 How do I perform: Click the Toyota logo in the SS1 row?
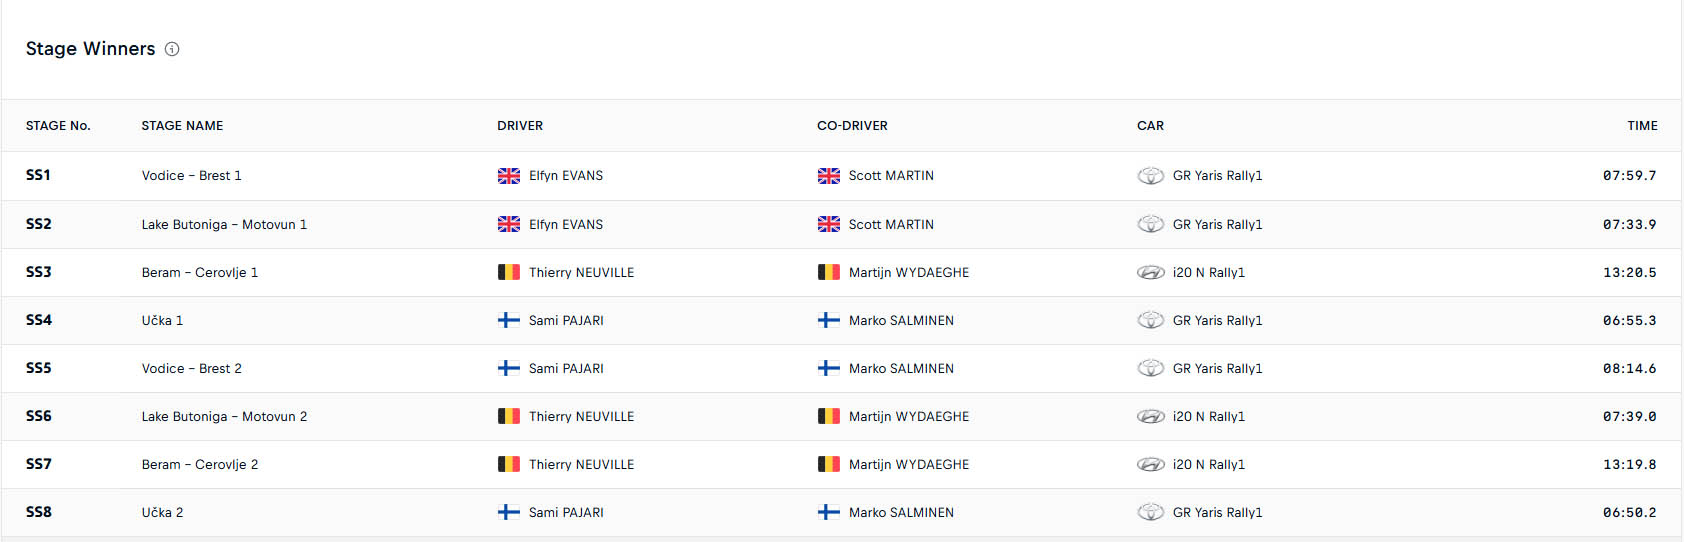tap(1151, 176)
